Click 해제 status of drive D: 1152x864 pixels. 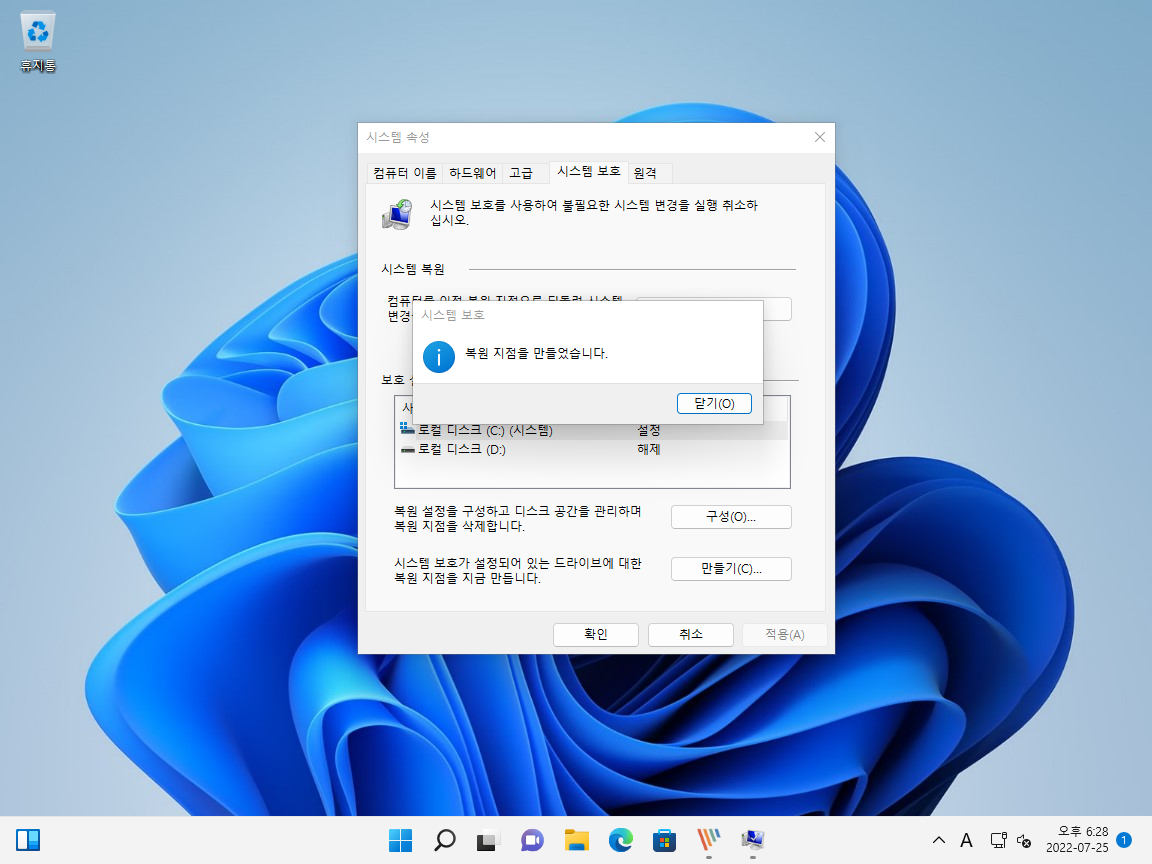tap(649, 449)
